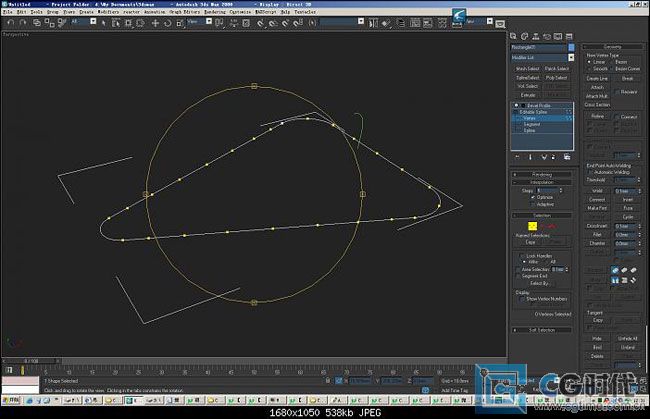Image resolution: width=650 pixels, height=419 pixels.
Task: Select the Bezier Corner vertex type radio
Action: 611,68
